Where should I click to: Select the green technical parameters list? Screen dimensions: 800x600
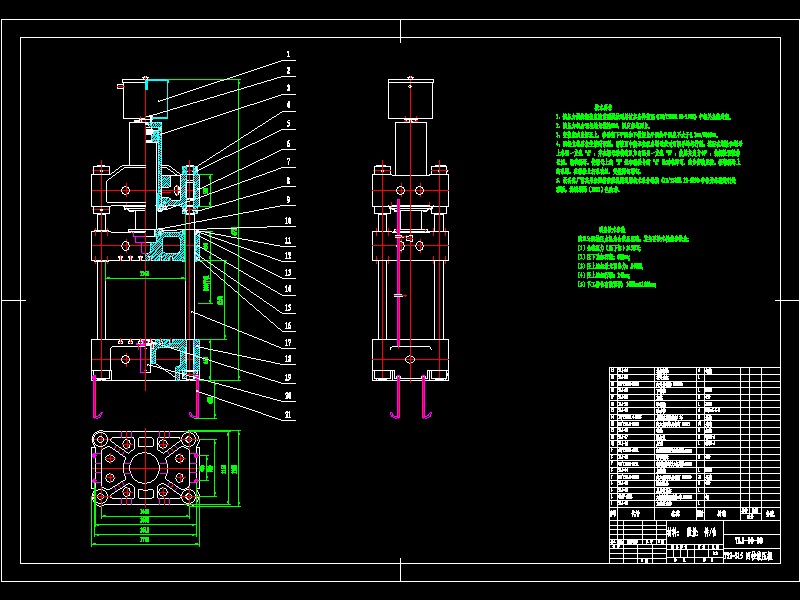[x=633, y=258]
